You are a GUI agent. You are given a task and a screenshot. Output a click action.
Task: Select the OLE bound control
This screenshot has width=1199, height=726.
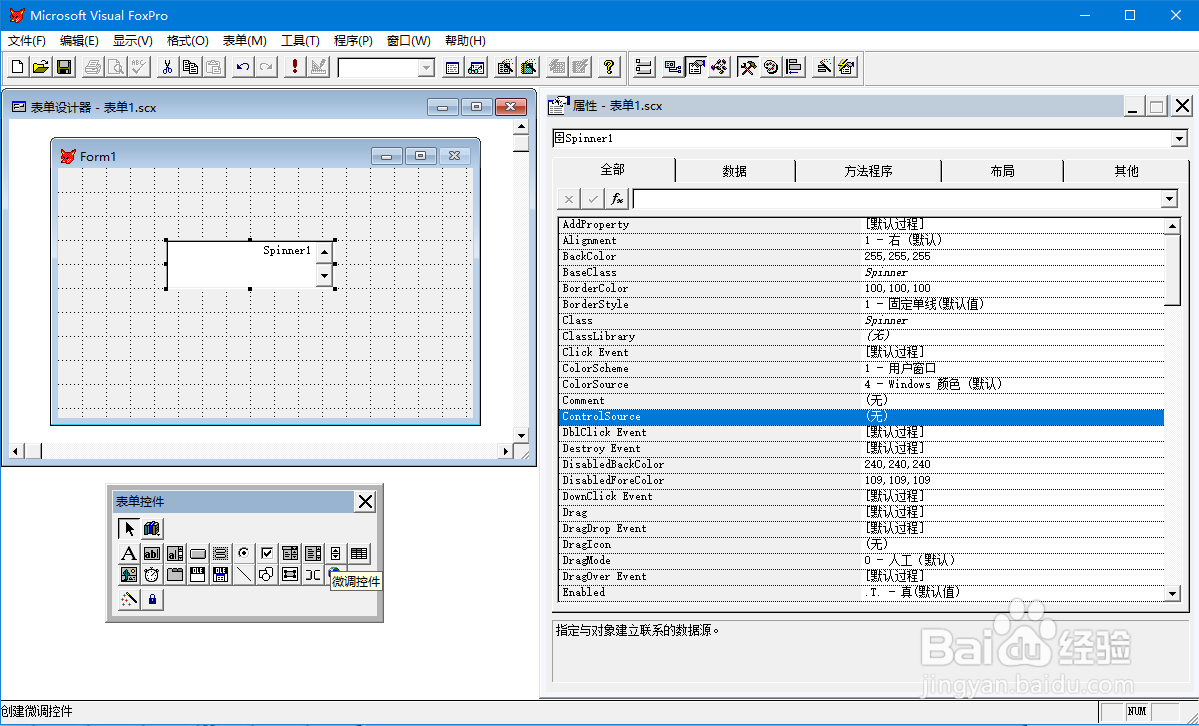click(x=220, y=575)
